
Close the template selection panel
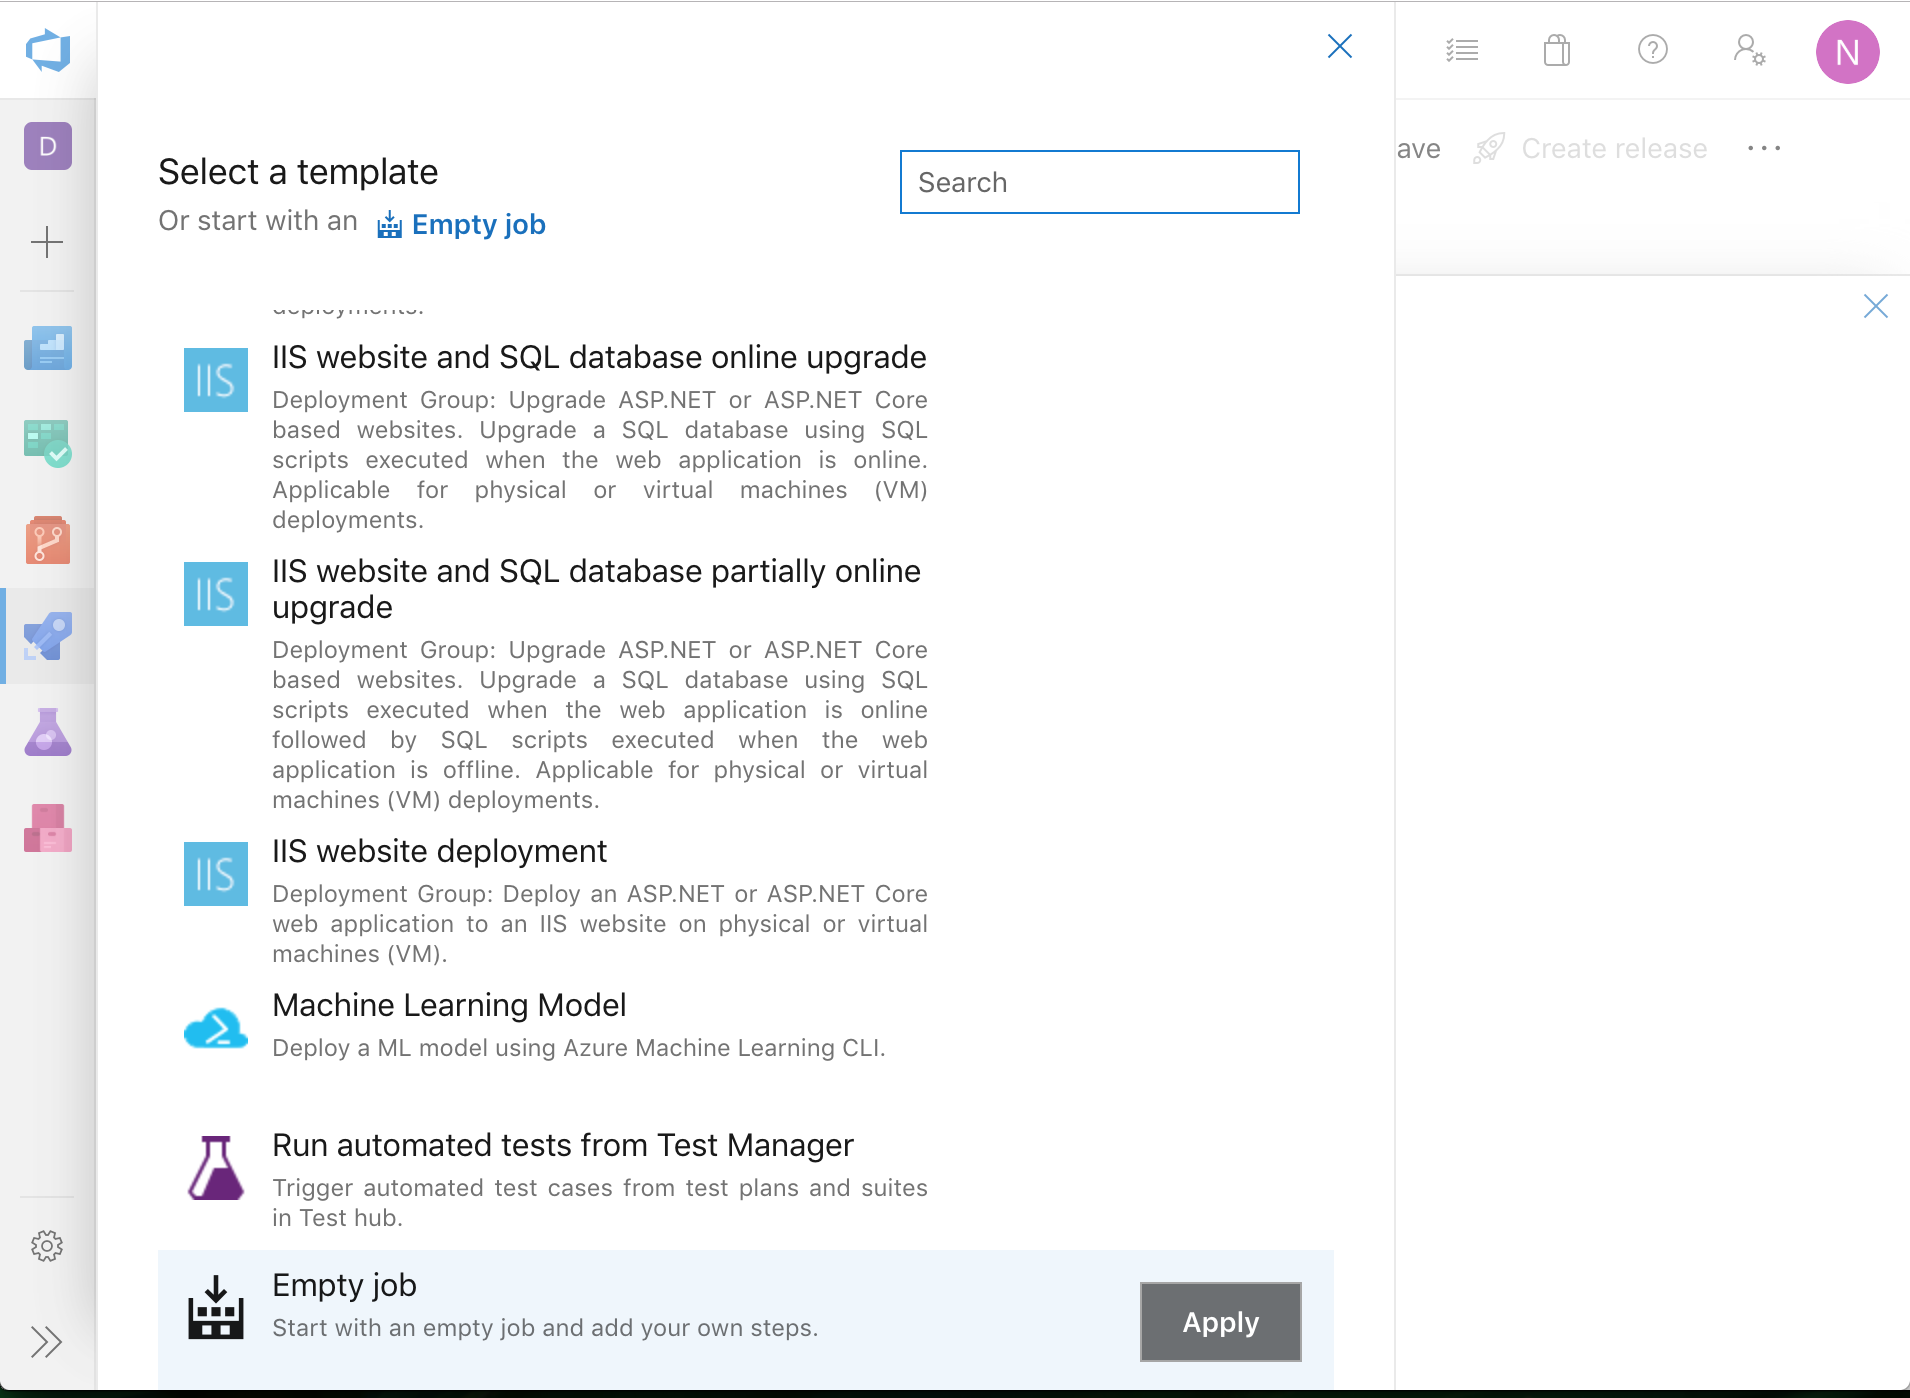coord(1340,46)
